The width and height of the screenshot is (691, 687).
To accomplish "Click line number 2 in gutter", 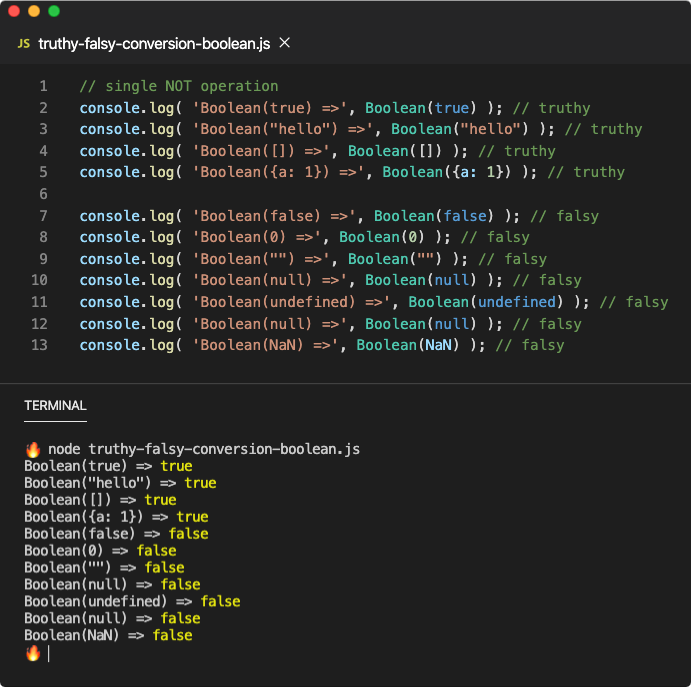I will point(43,108).
